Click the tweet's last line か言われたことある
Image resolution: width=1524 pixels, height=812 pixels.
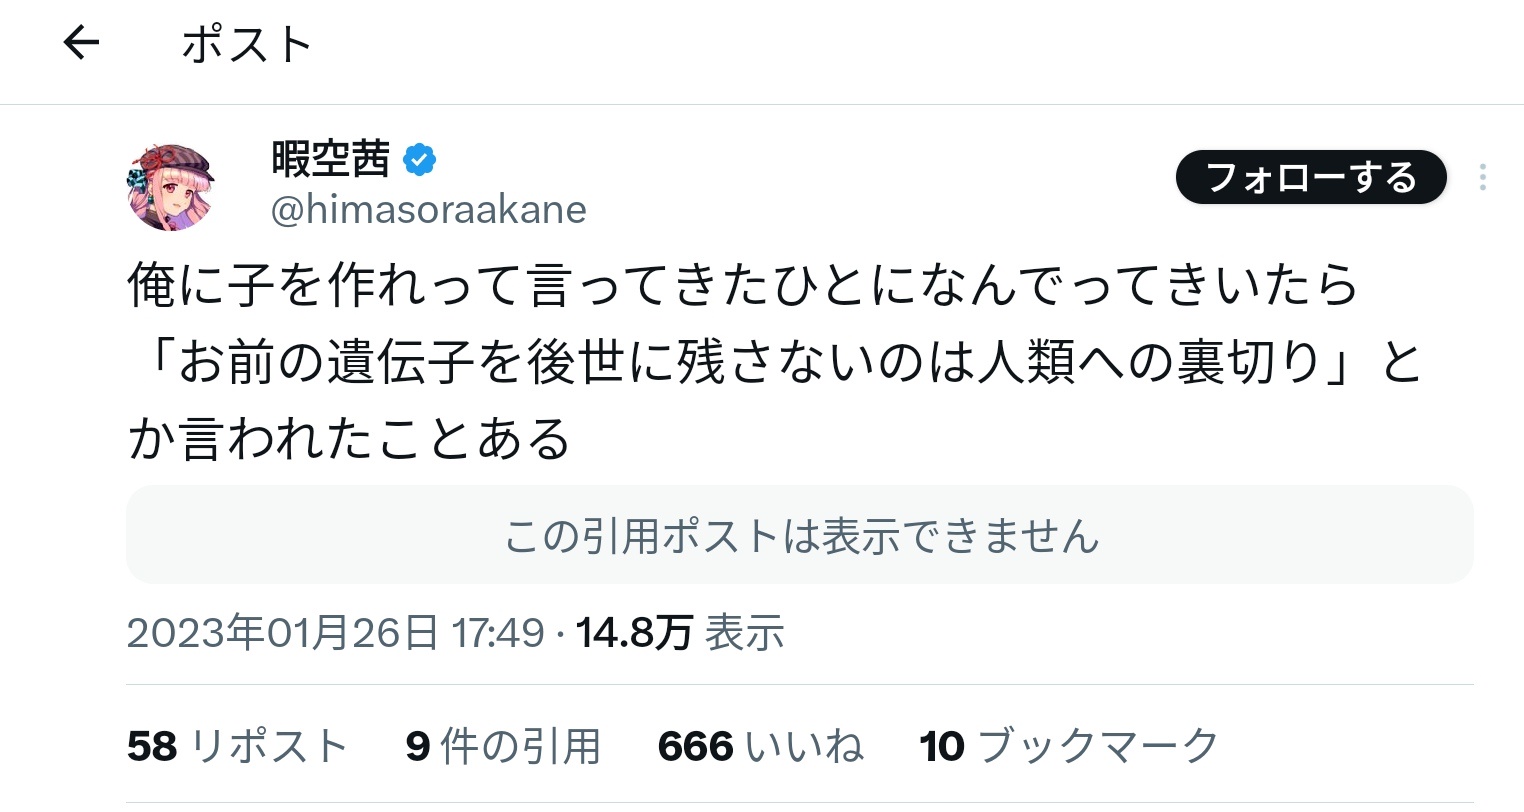350,440
